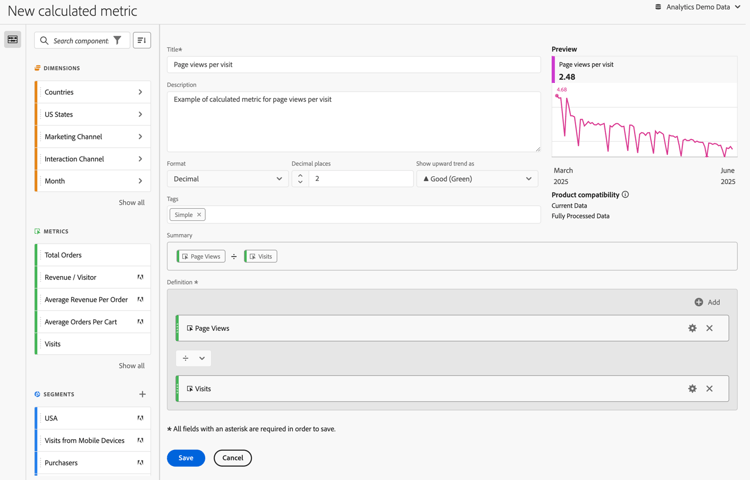Remove the Simple tag
Image resolution: width=750 pixels, height=480 pixels.
tap(199, 215)
